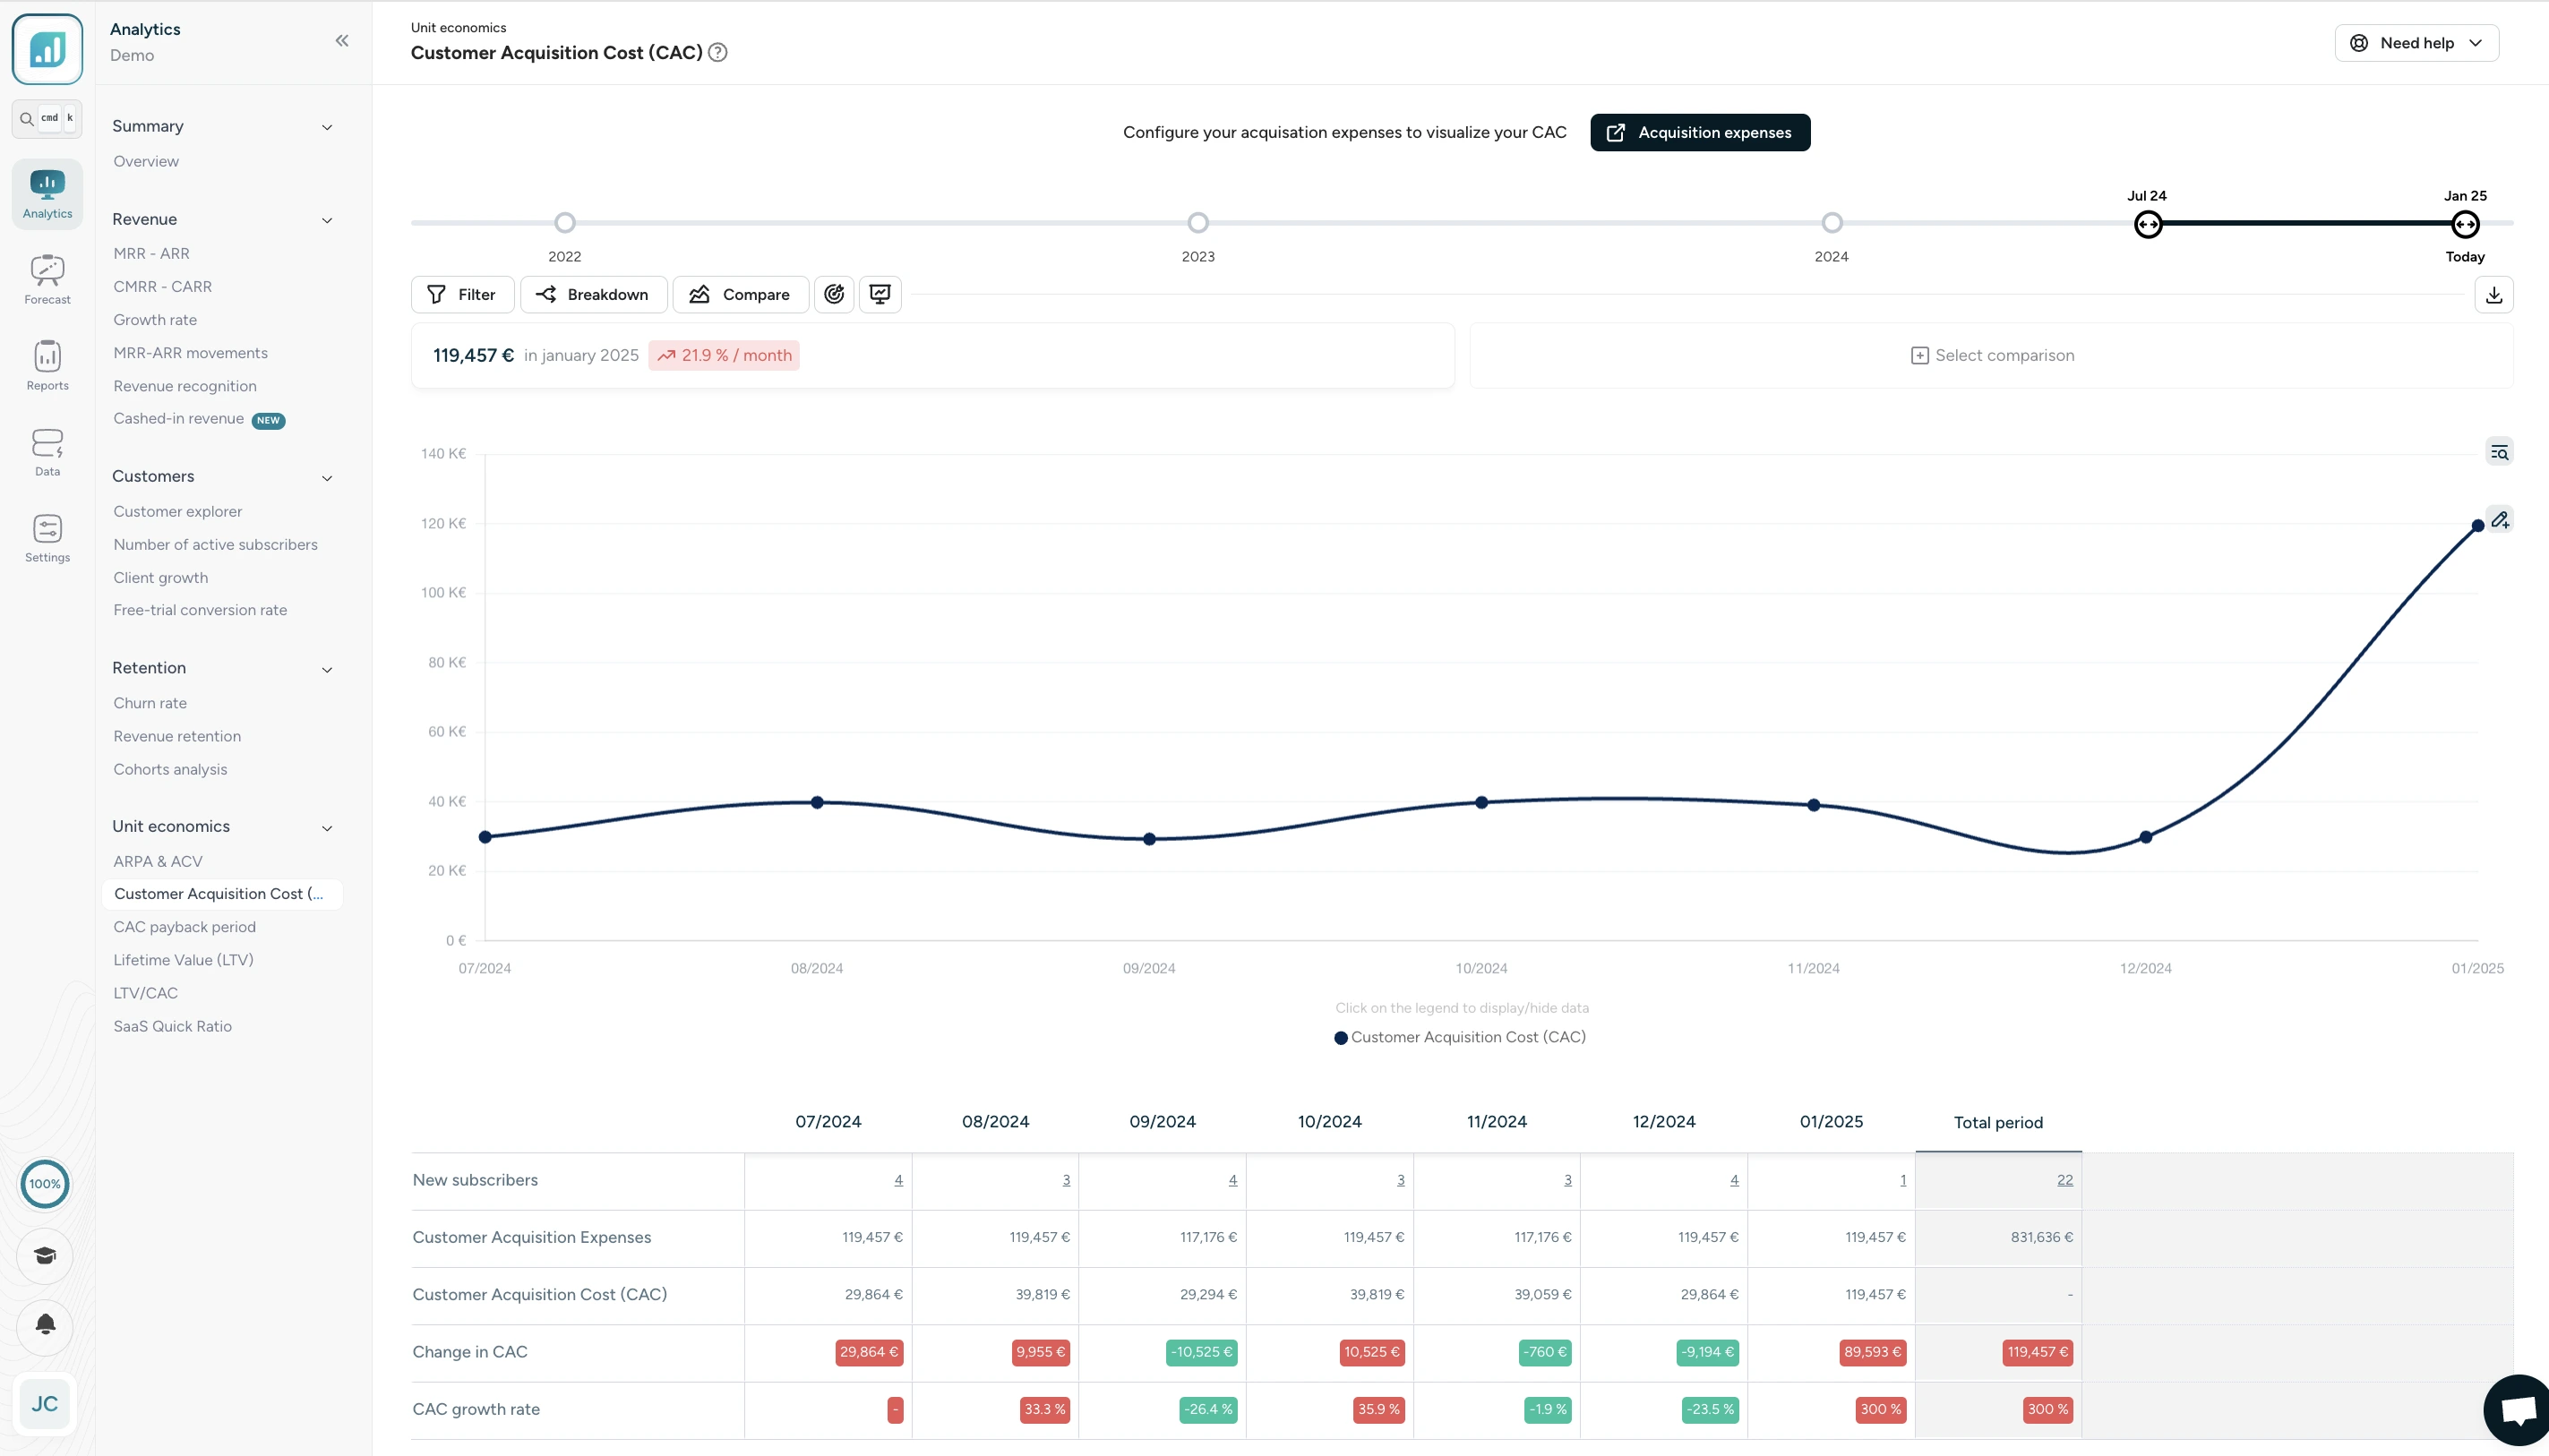
Task: Collapse the Customers section
Action: pyautogui.click(x=327, y=478)
